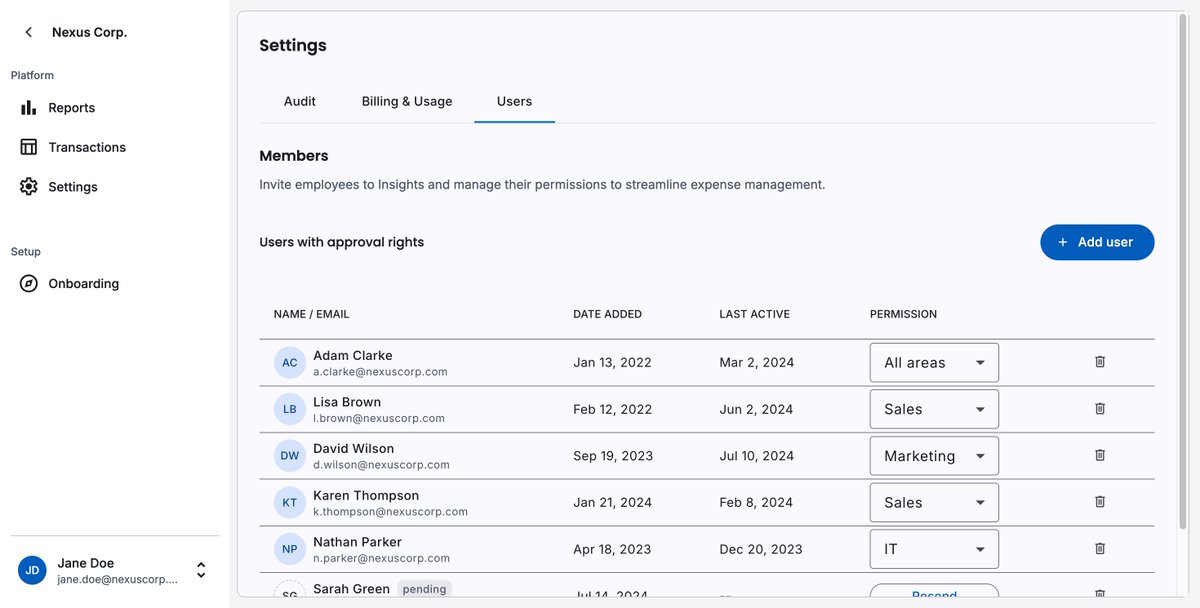Click the PERMISSION column header

(903, 314)
